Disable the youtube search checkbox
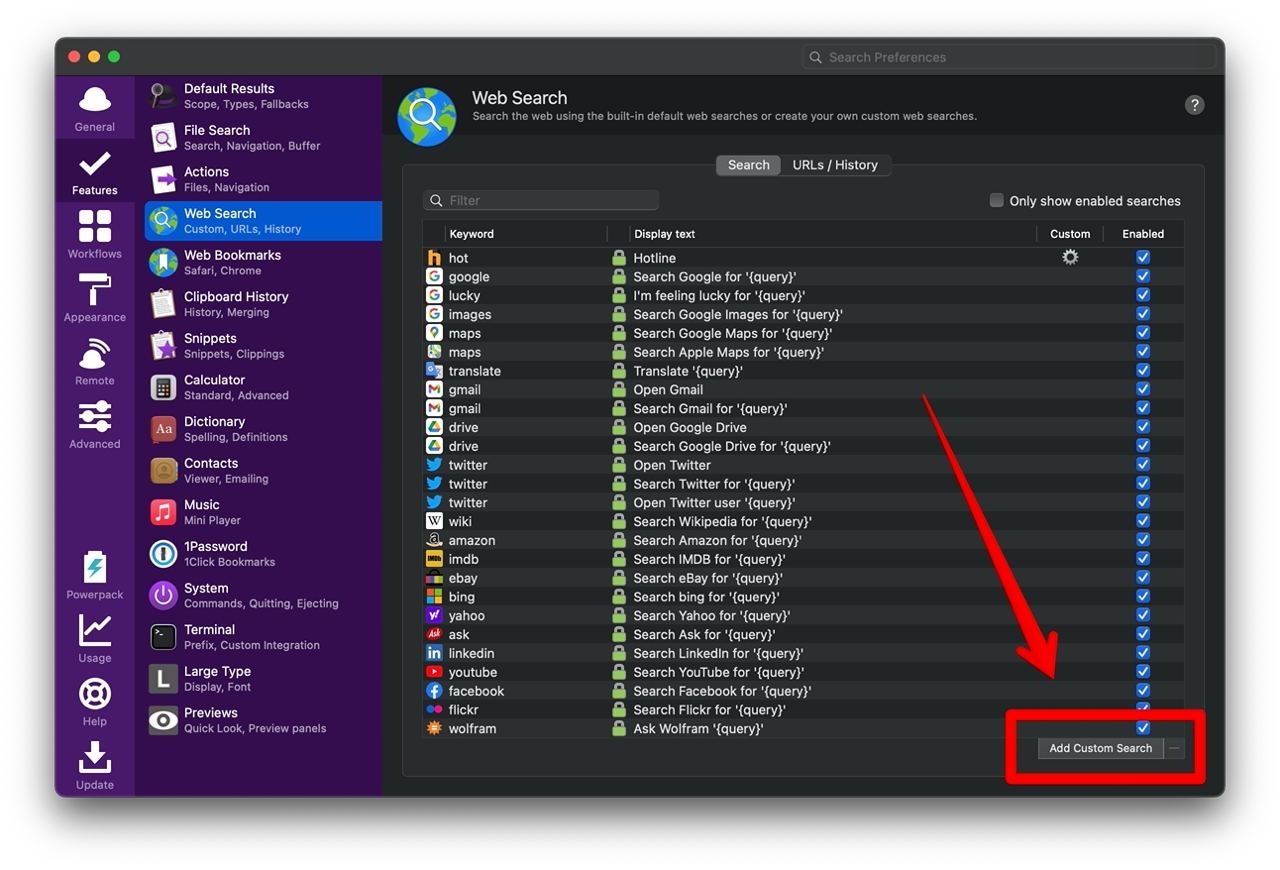Screen dimensions: 1280x870 [1143, 672]
